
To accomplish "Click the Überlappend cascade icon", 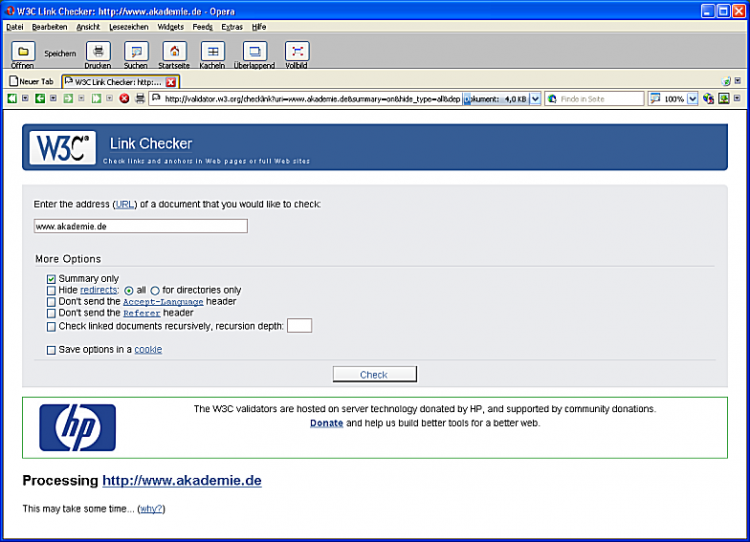I will click(x=255, y=51).
